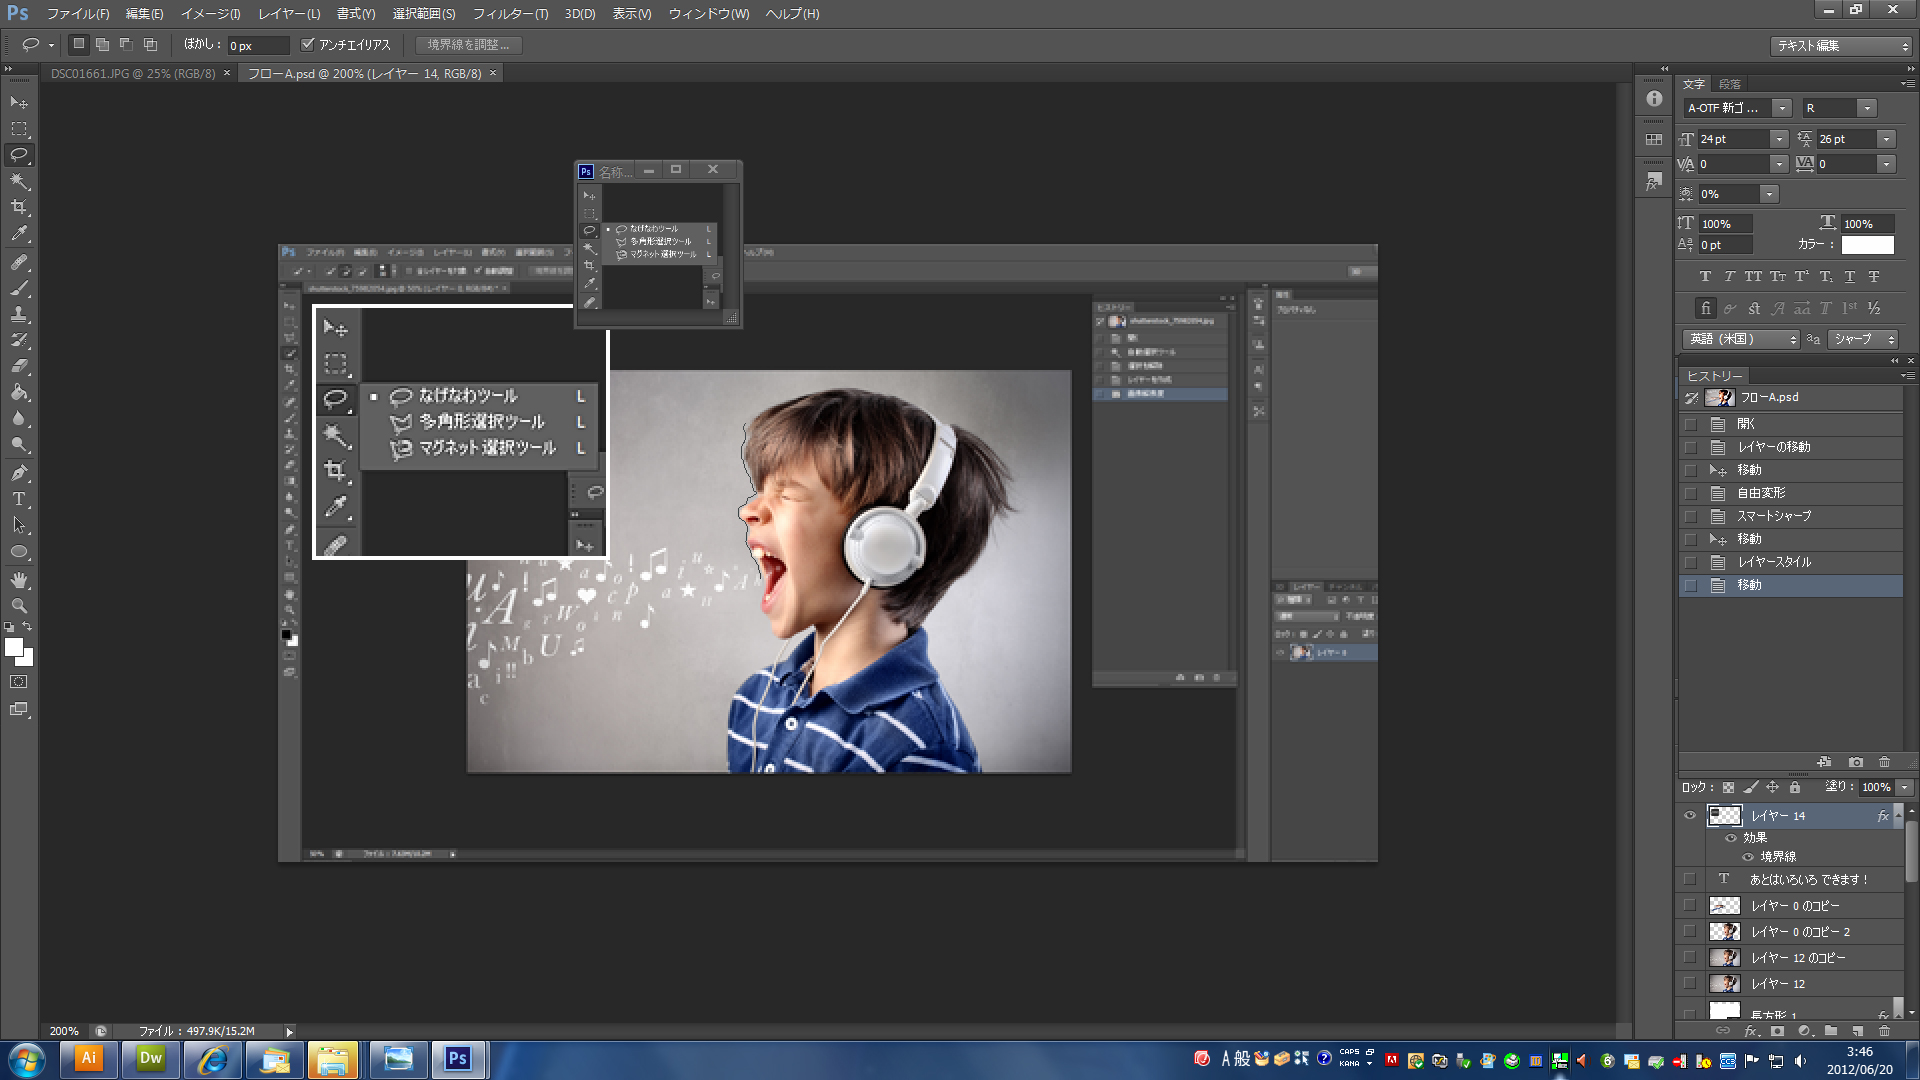Open the フィルター(T) menu
The height and width of the screenshot is (1080, 1920).
510,14
